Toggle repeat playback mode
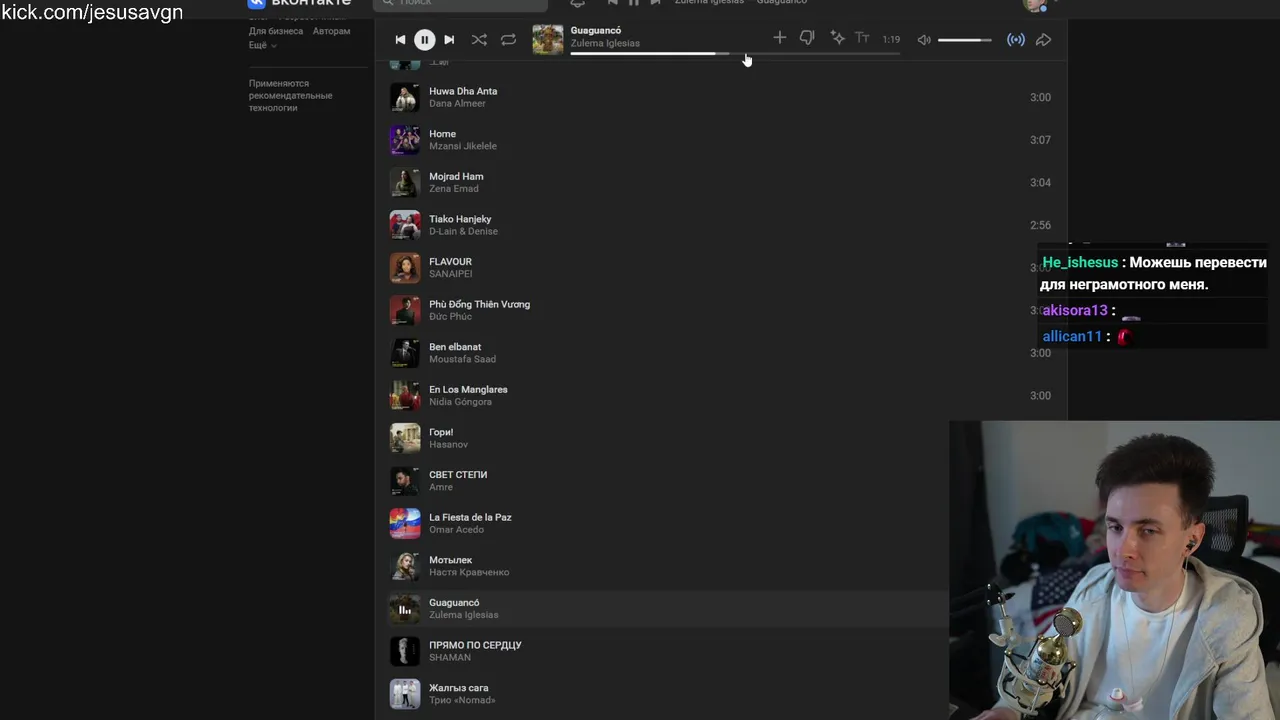 pos(508,40)
